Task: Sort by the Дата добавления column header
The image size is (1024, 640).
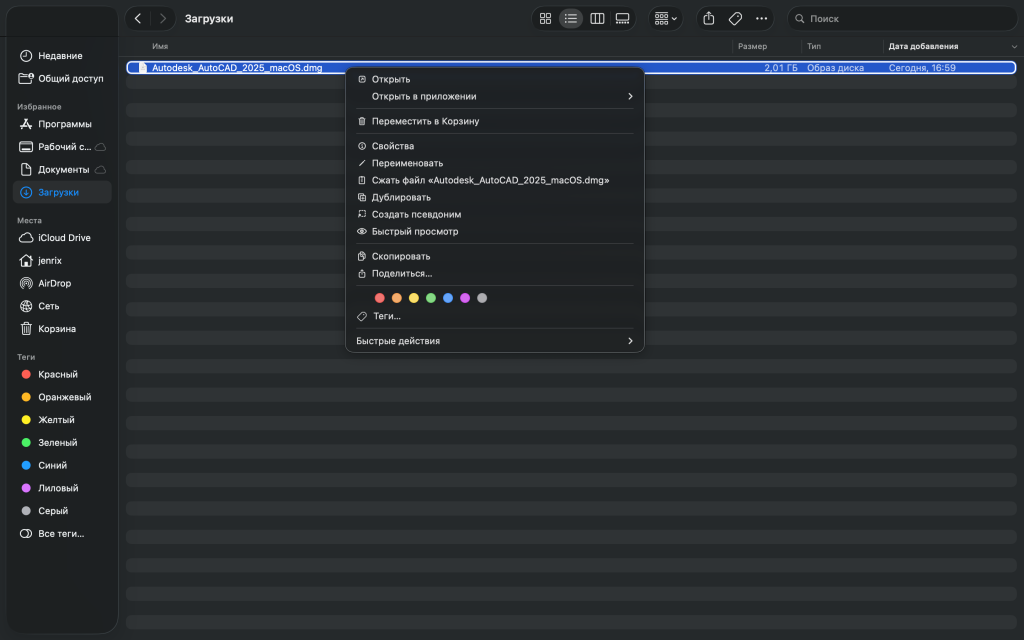Action: [923, 46]
